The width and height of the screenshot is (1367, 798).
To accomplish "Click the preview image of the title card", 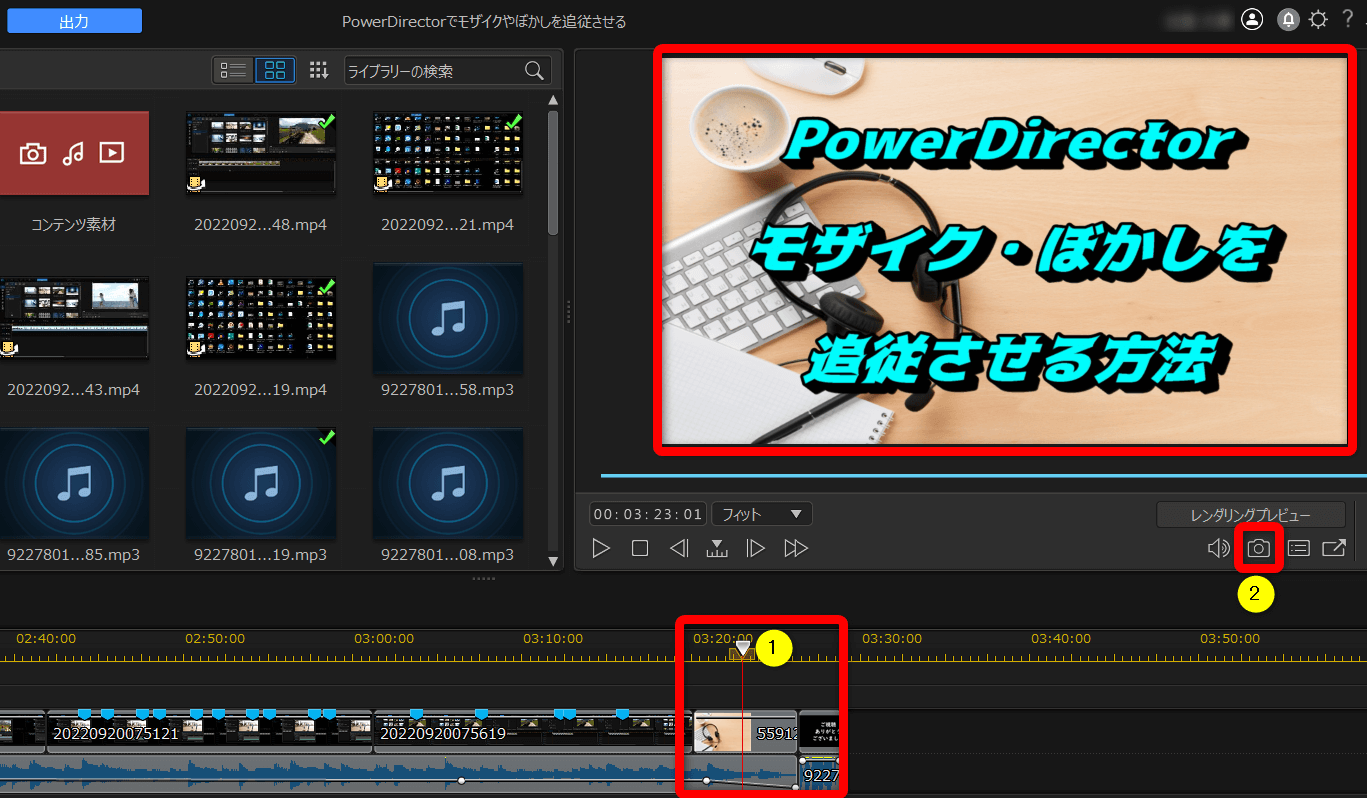I will [1005, 250].
